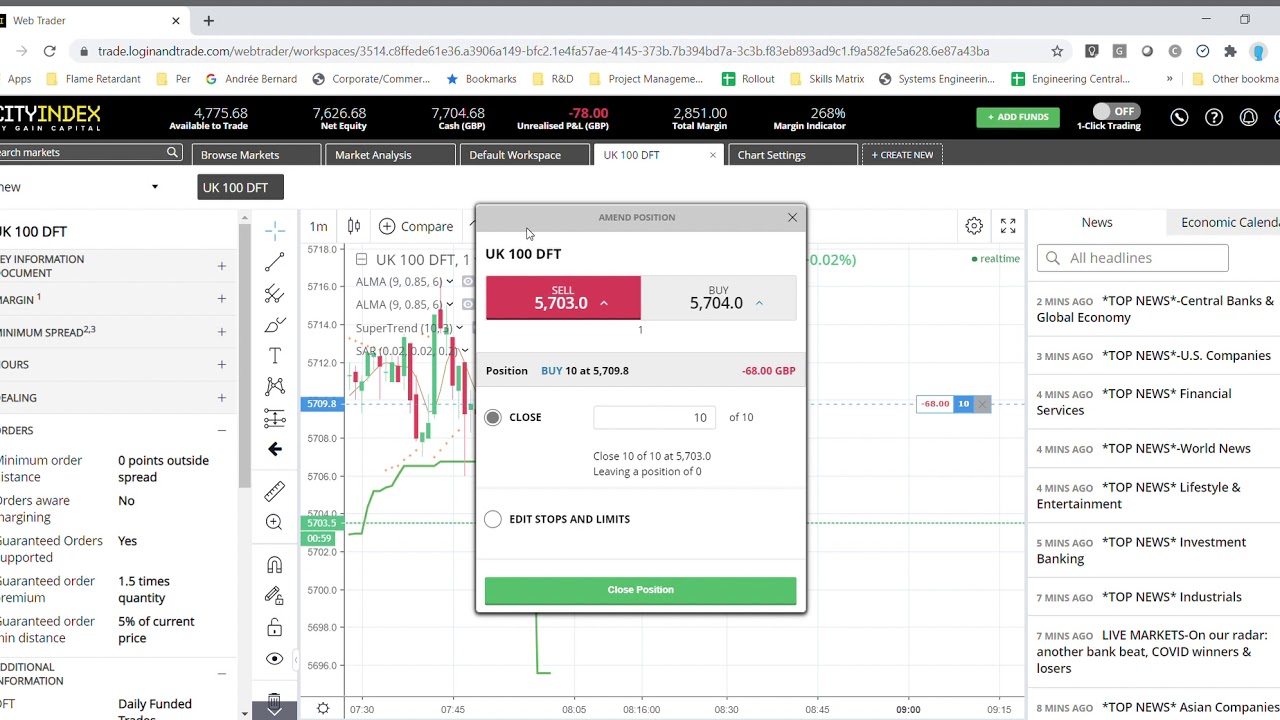Activate the zoom-in magnifier tool

(275, 522)
